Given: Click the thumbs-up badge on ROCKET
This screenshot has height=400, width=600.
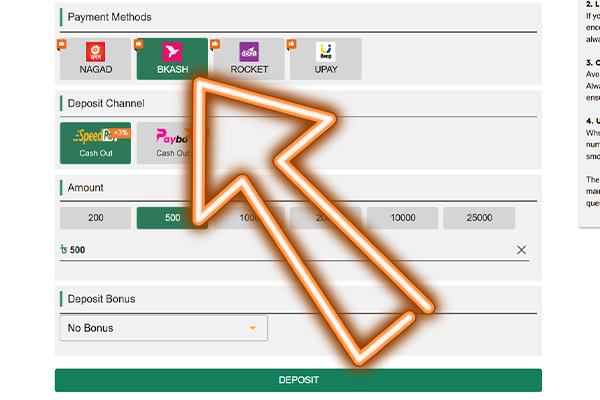Looking at the screenshot, I should point(215,44).
